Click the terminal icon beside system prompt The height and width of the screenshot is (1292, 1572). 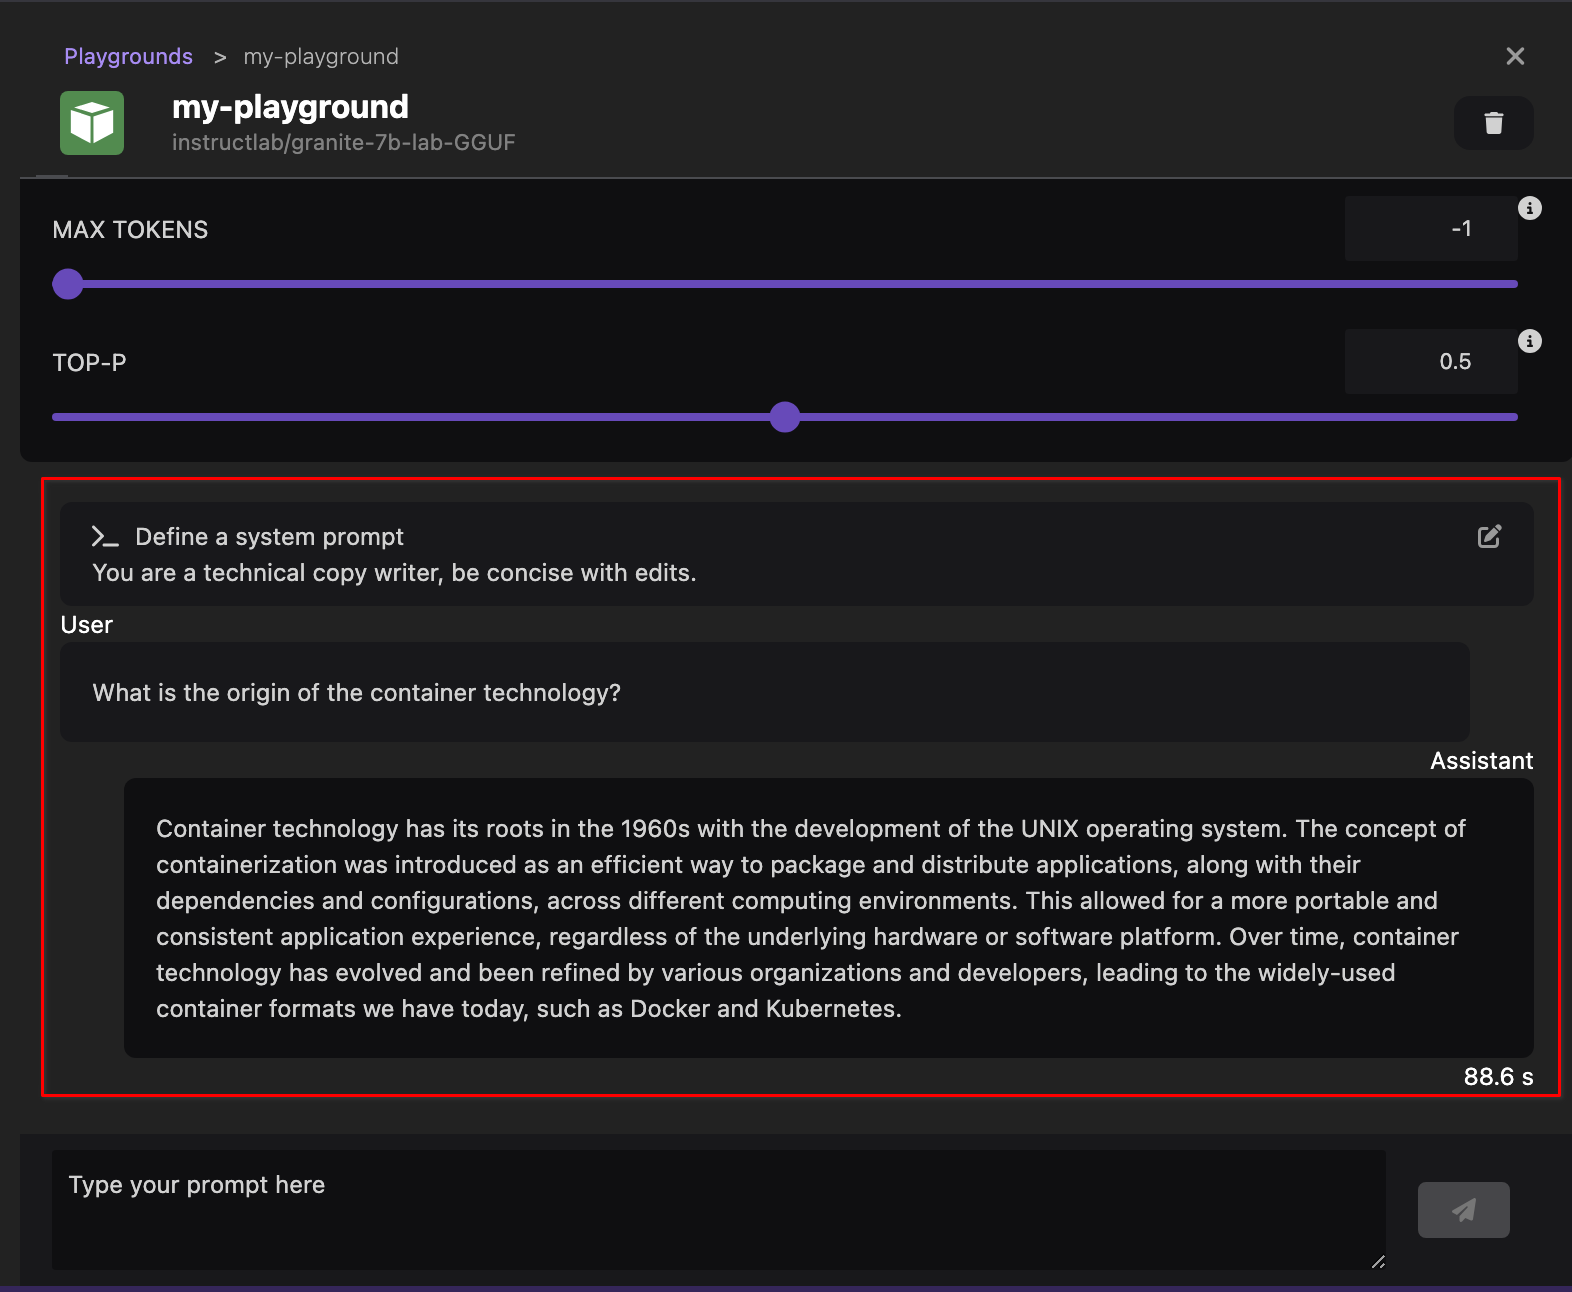[x=105, y=537]
